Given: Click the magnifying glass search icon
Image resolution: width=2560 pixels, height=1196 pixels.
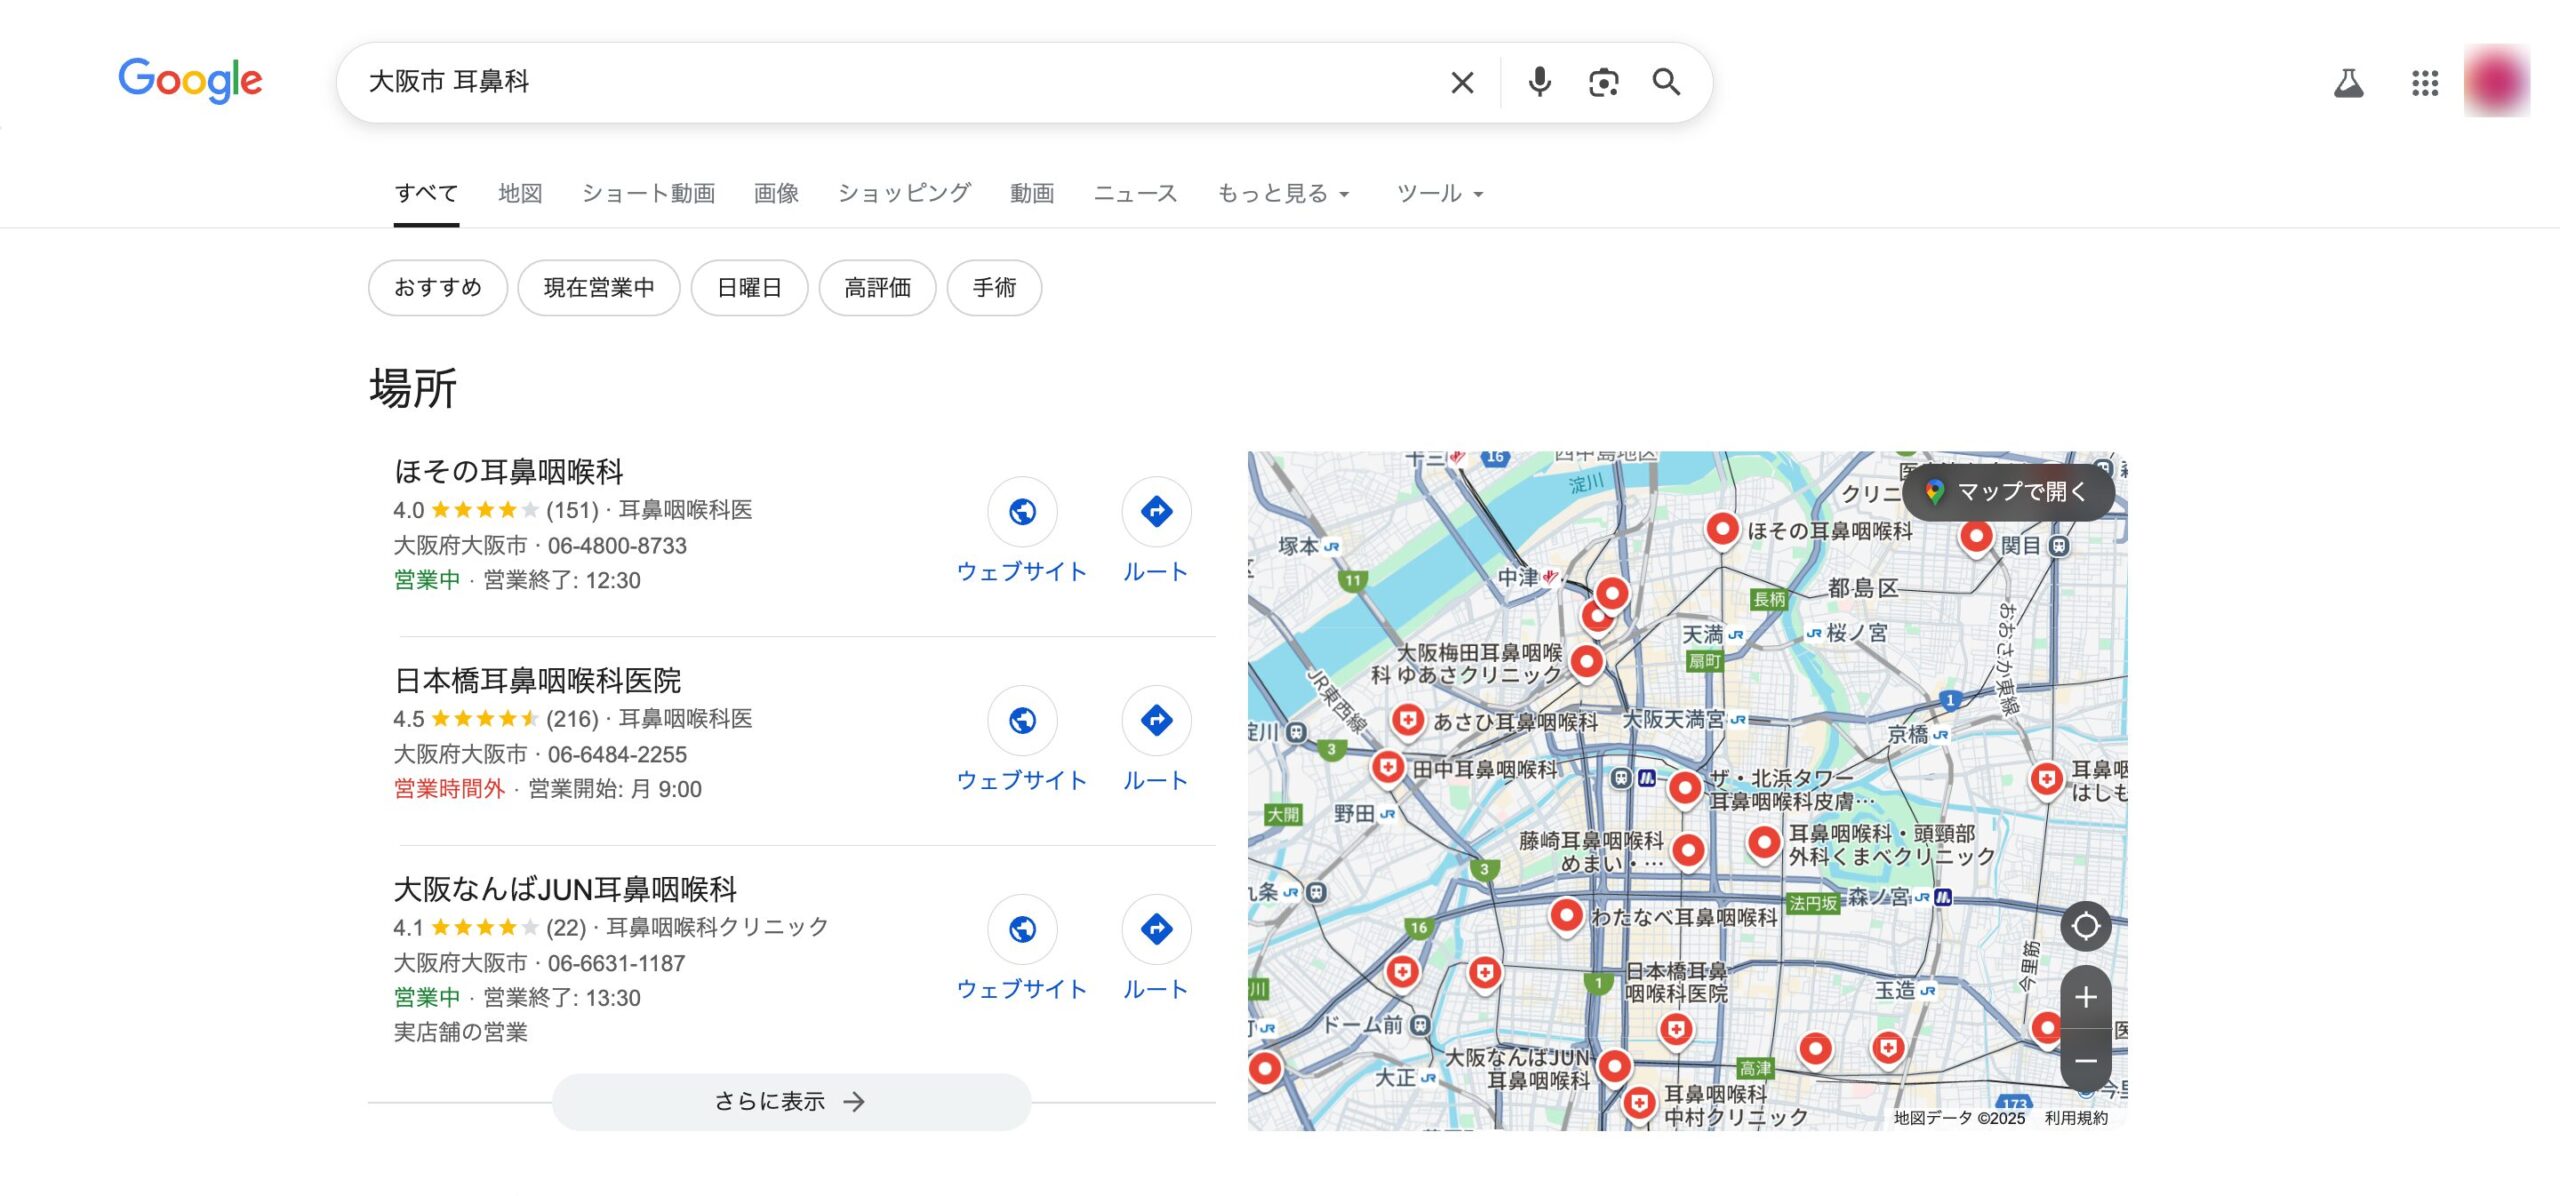Looking at the screenshot, I should (1666, 82).
